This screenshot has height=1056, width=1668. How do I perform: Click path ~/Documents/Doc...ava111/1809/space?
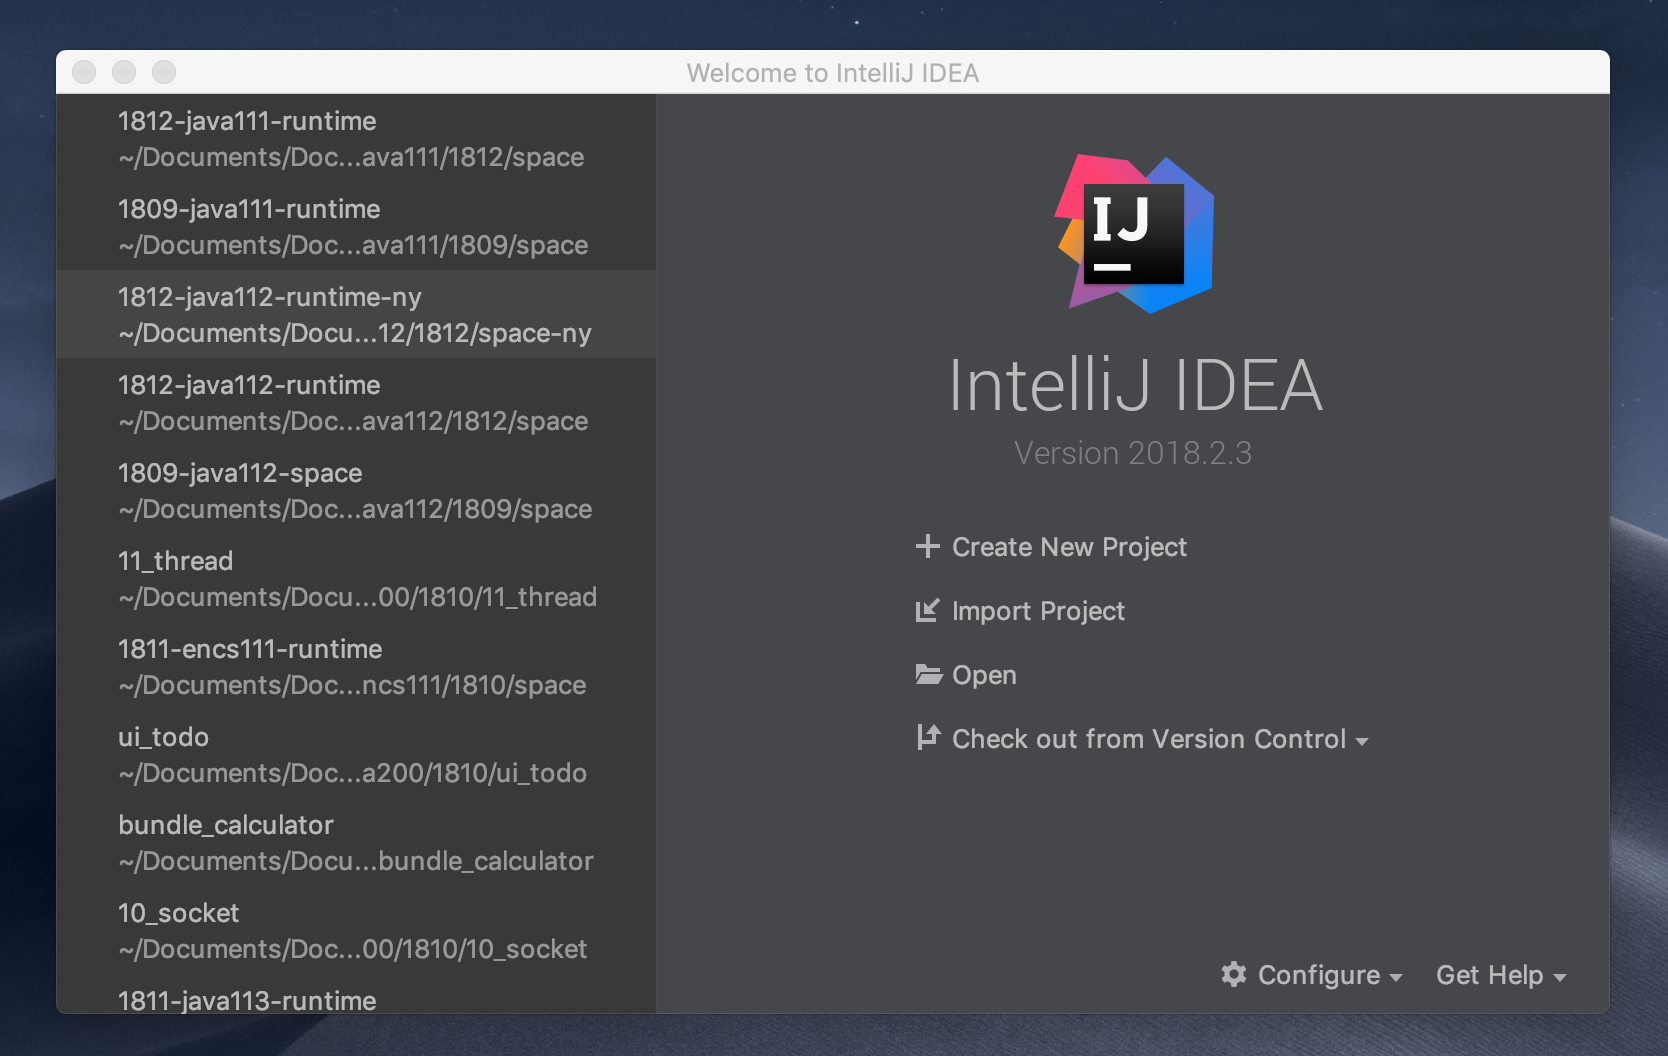point(353,245)
